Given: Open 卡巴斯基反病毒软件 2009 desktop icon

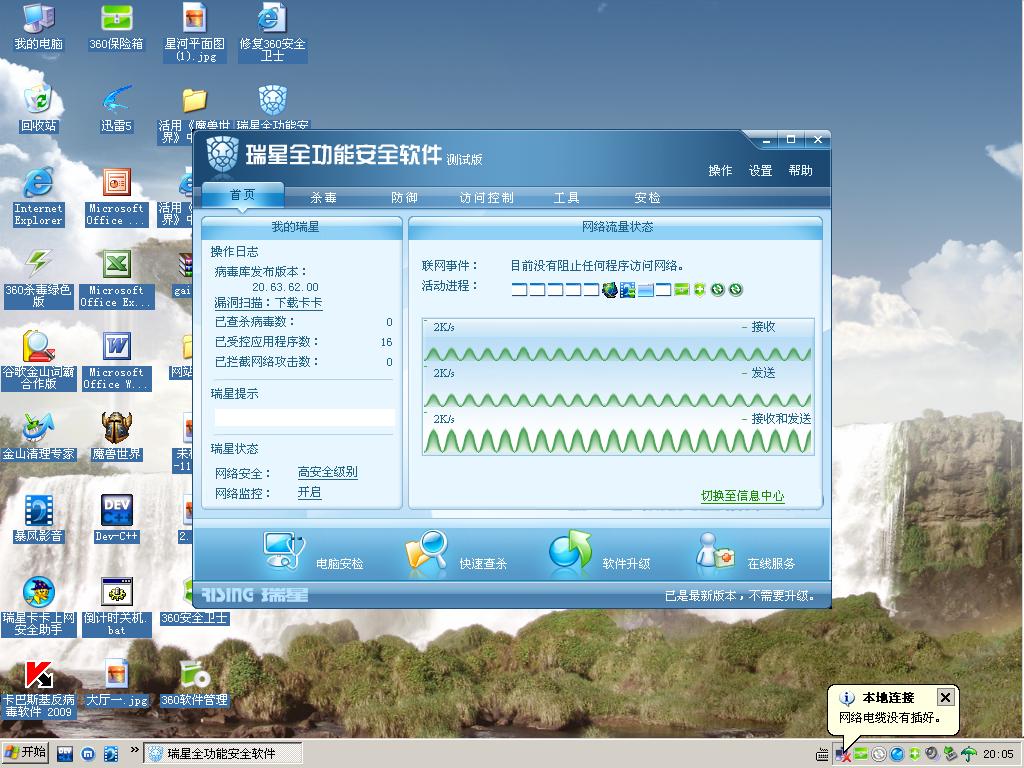Looking at the screenshot, I should point(39,688).
